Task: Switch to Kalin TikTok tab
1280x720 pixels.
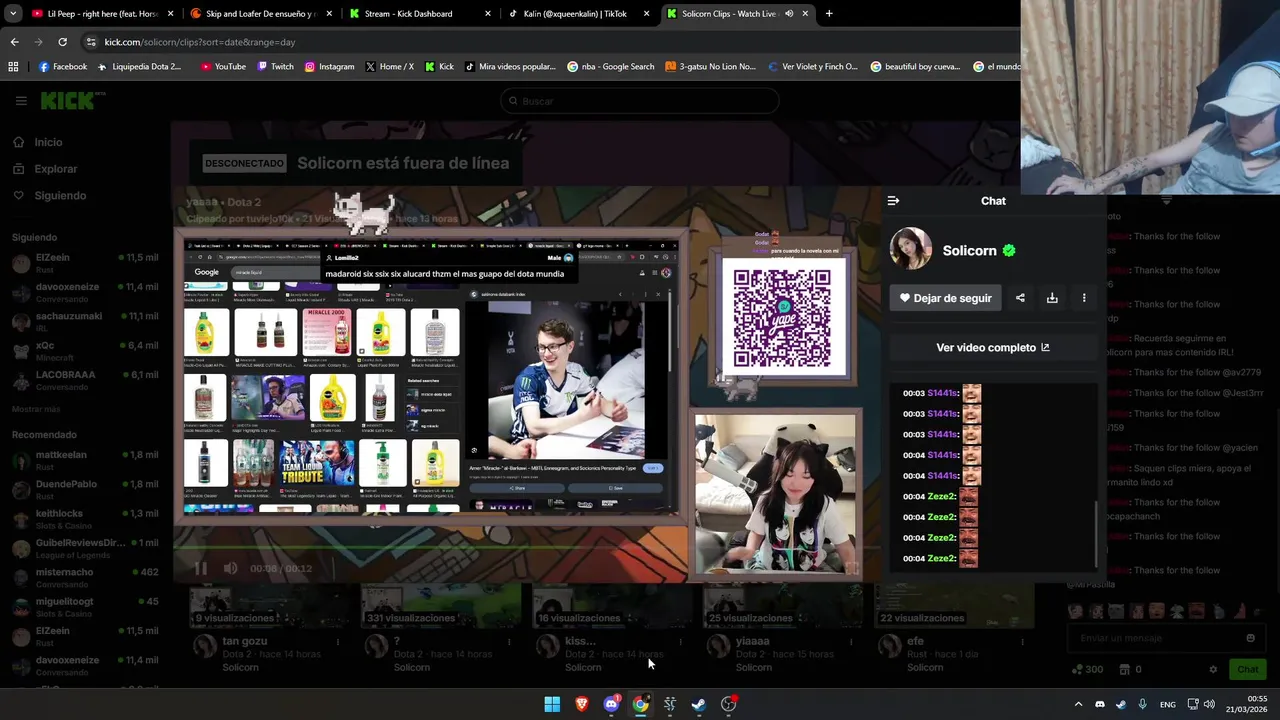Action: [x=578, y=14]
